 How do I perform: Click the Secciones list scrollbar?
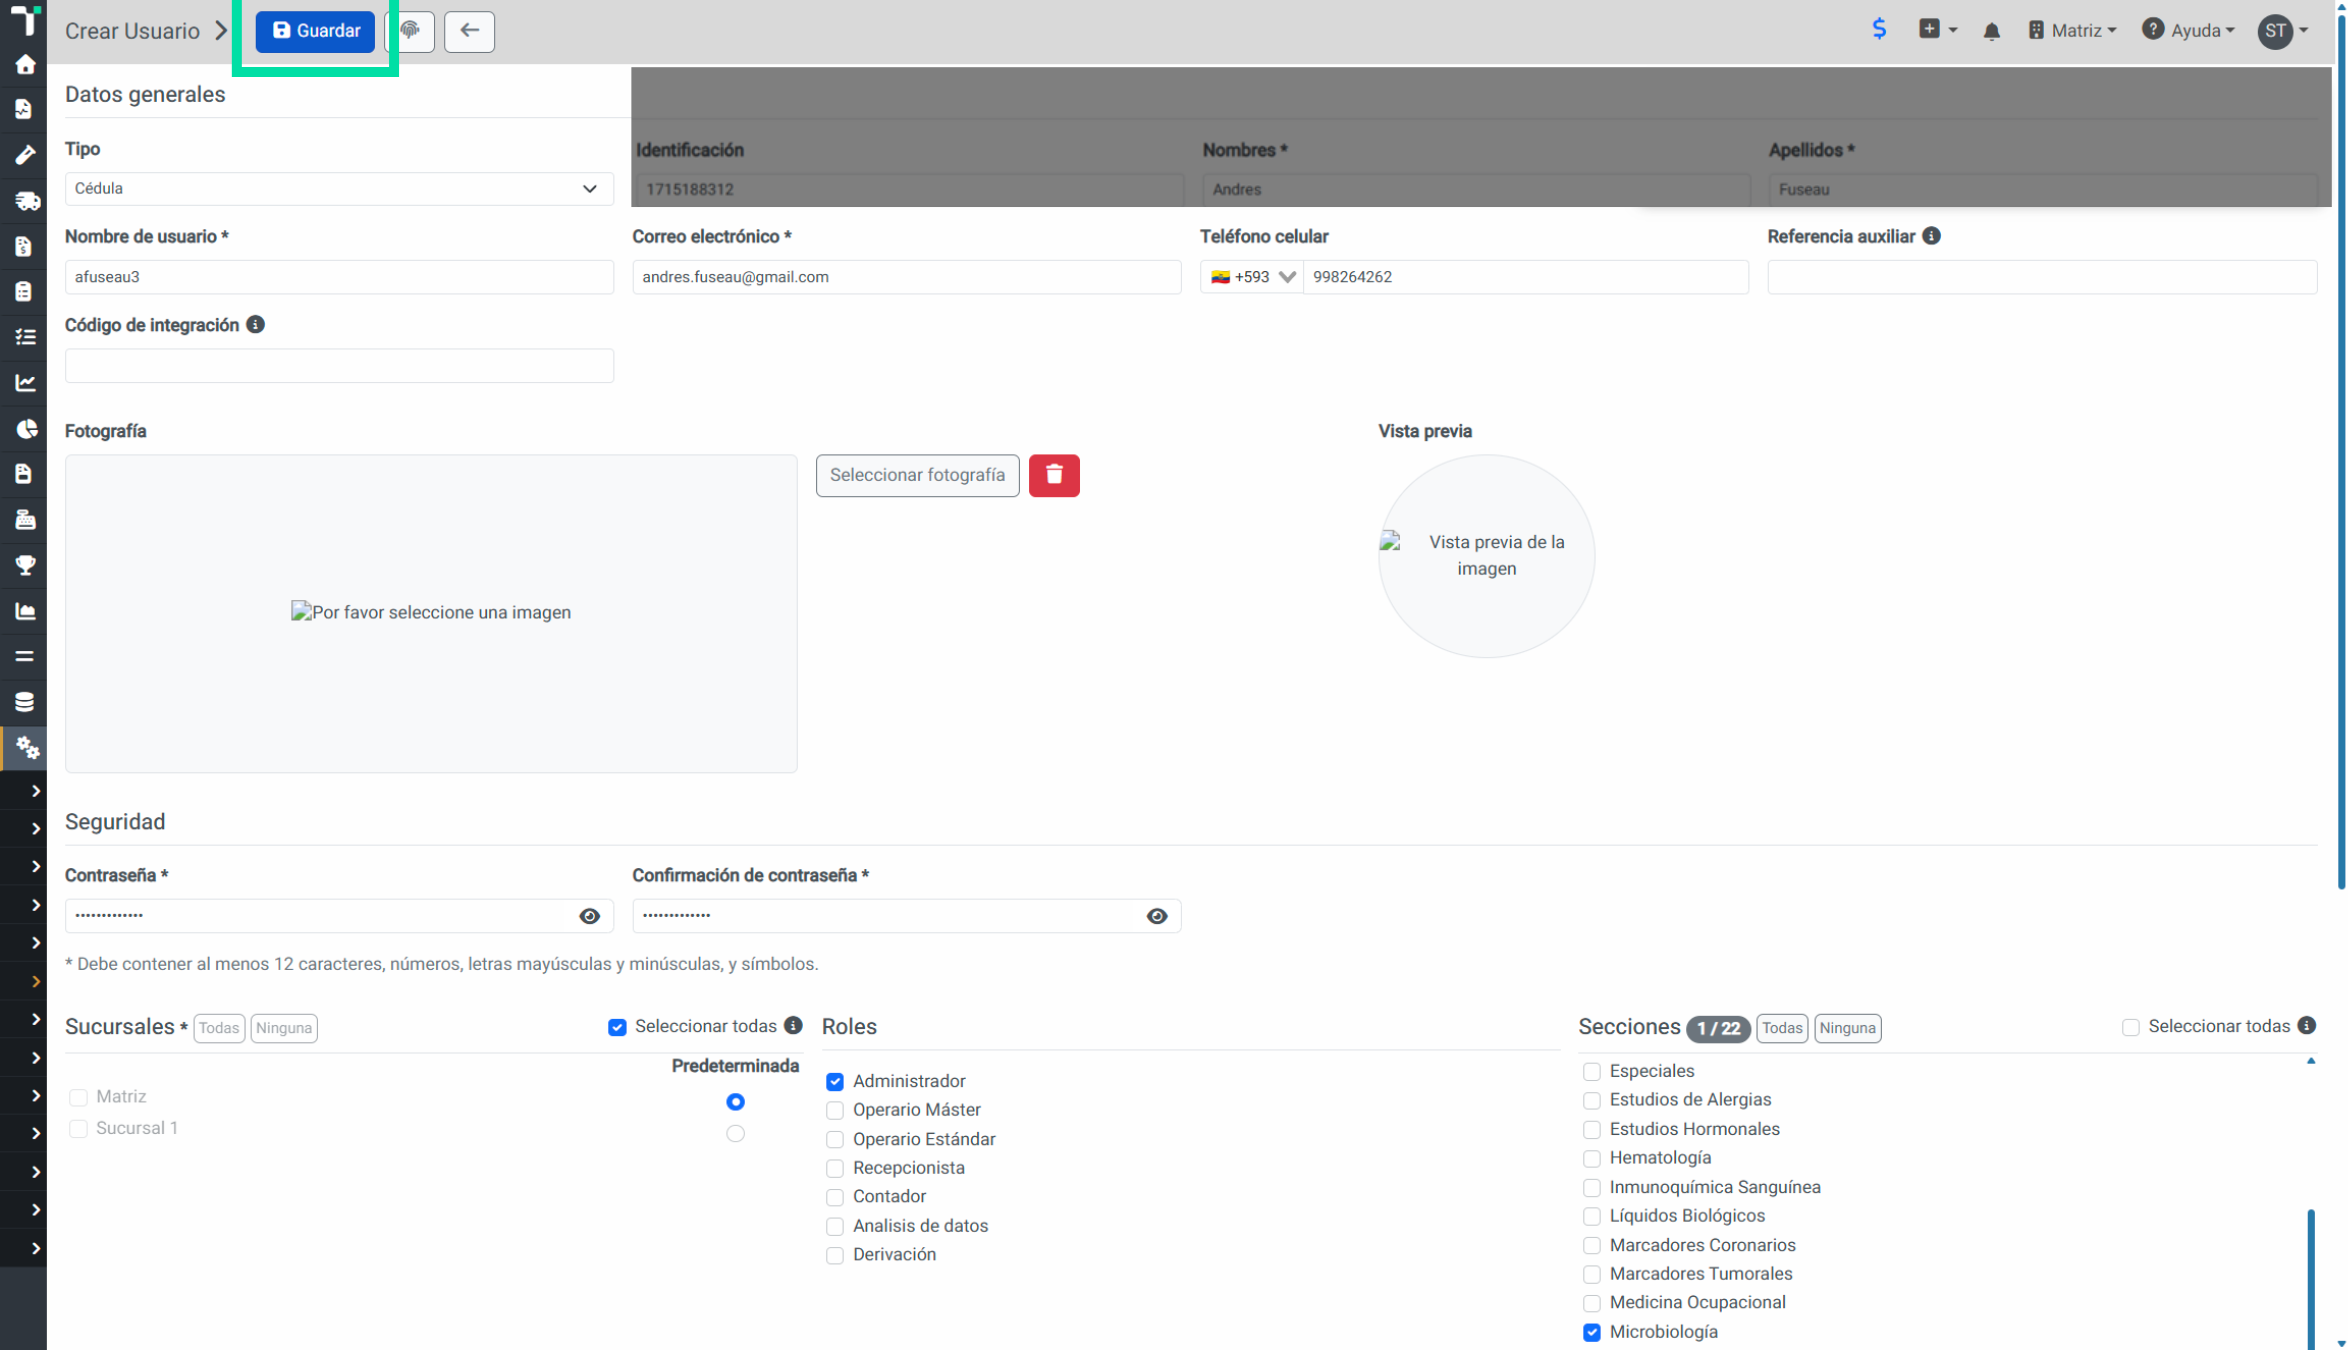(x=2311, y=1278)
